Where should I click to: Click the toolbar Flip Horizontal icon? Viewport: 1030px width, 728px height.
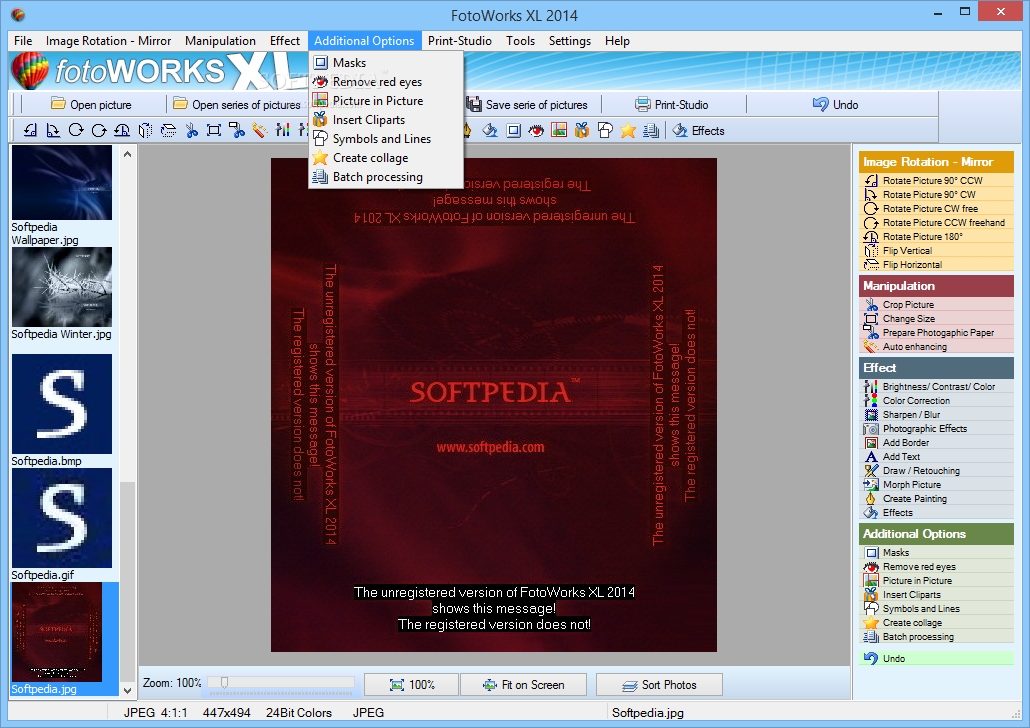168,131
